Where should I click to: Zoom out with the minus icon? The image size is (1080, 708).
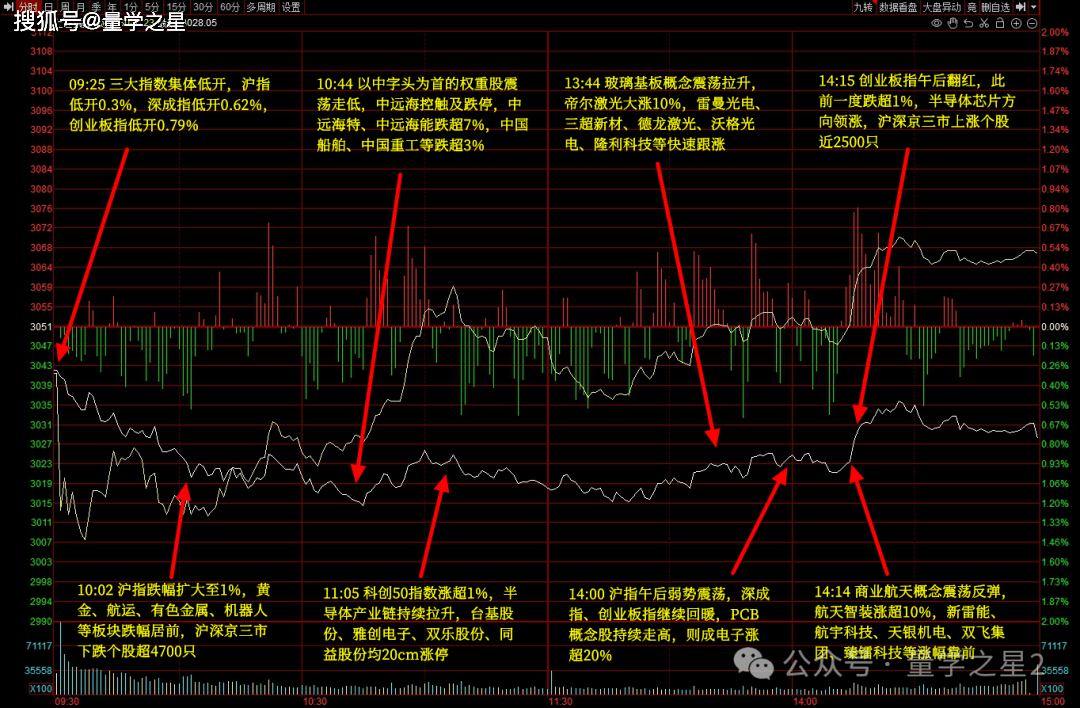[x=1032, y=23]
